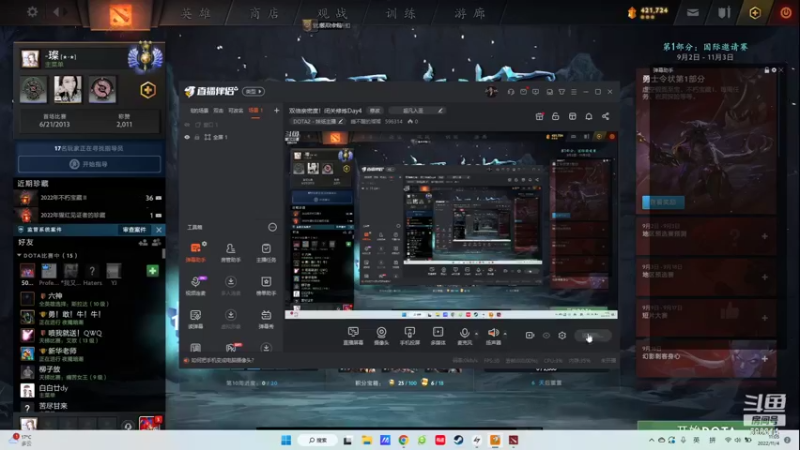Open the rank medal badge on profile

[145, 58]
